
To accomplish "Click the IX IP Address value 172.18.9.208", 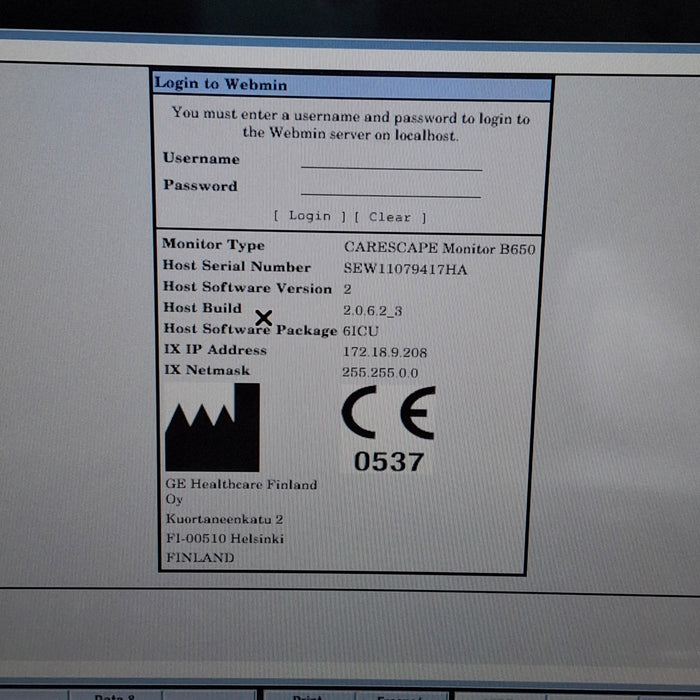I will pos(384,352).
